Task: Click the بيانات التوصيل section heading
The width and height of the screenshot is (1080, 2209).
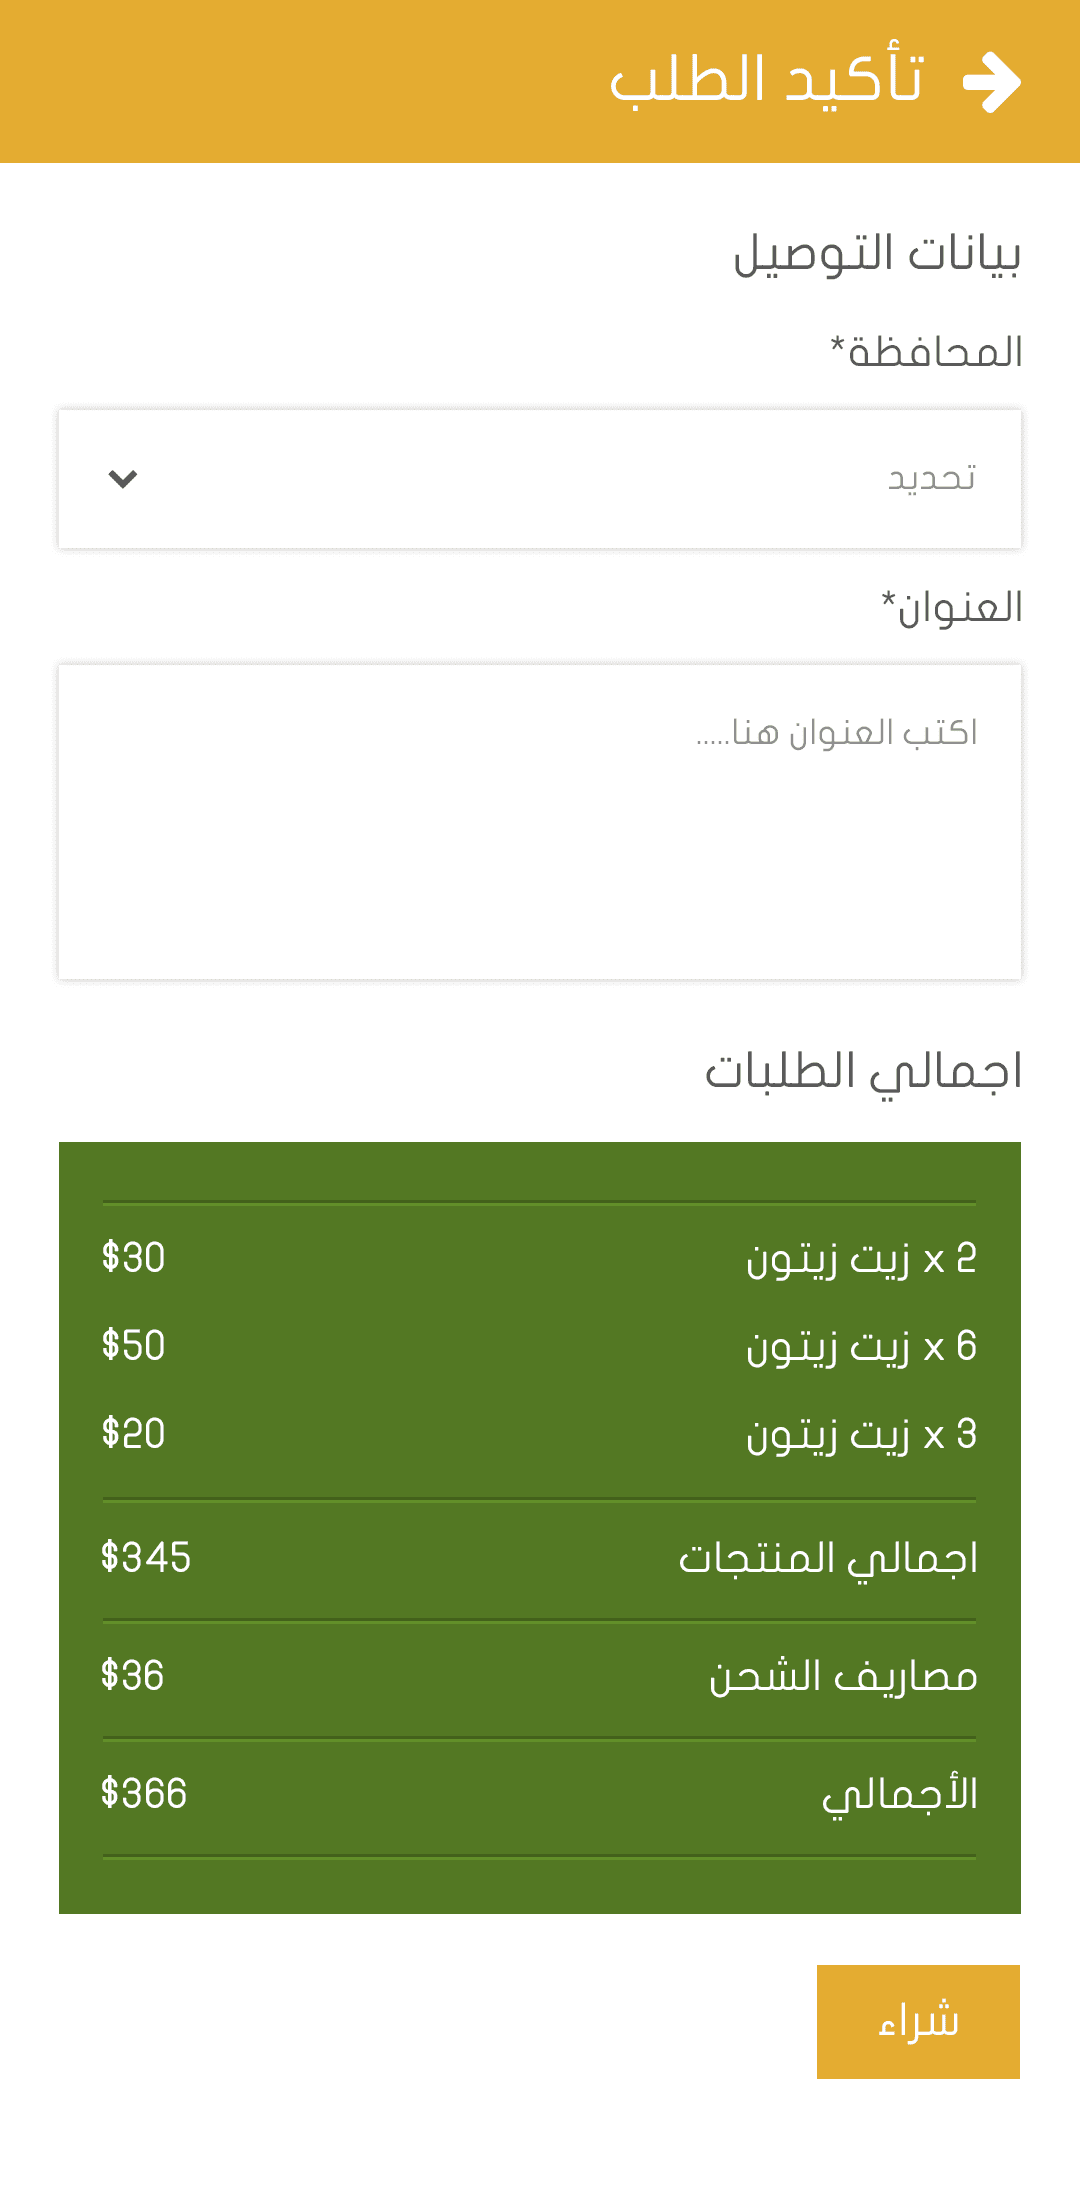Action: (877, 253)
